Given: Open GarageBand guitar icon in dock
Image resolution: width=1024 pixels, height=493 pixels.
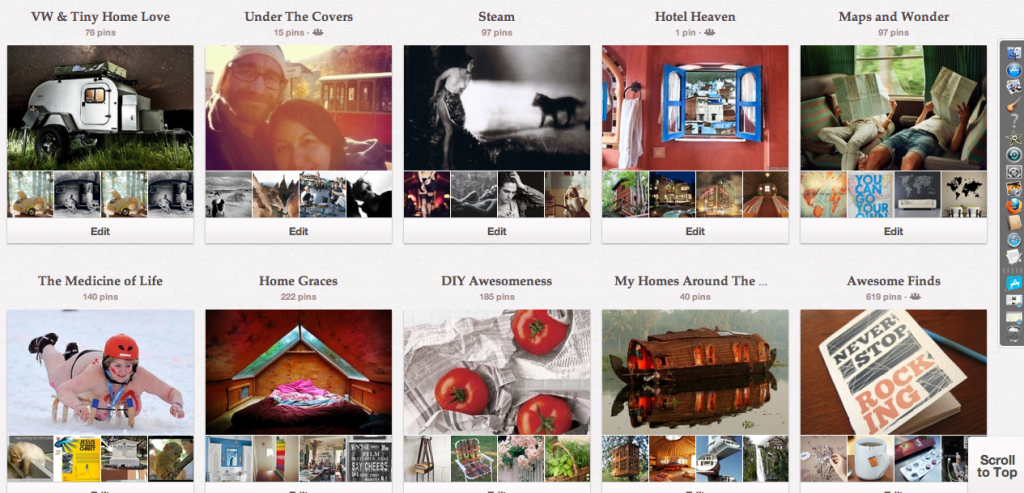Looking at the screenshot, I should (1014, 104).
